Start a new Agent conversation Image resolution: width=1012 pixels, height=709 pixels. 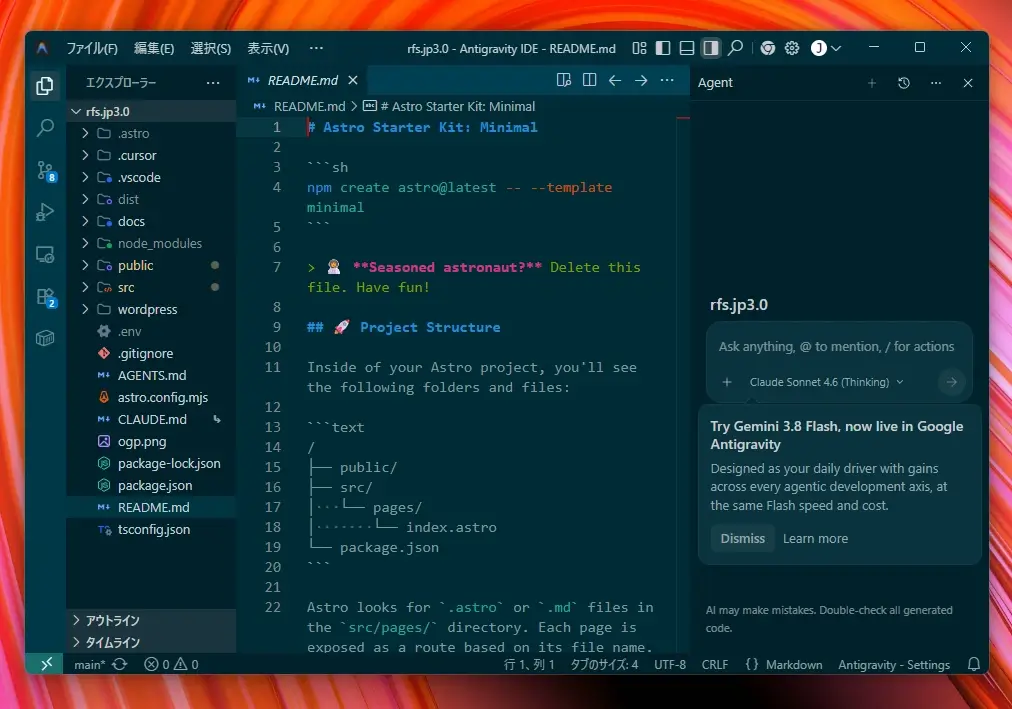872,83
